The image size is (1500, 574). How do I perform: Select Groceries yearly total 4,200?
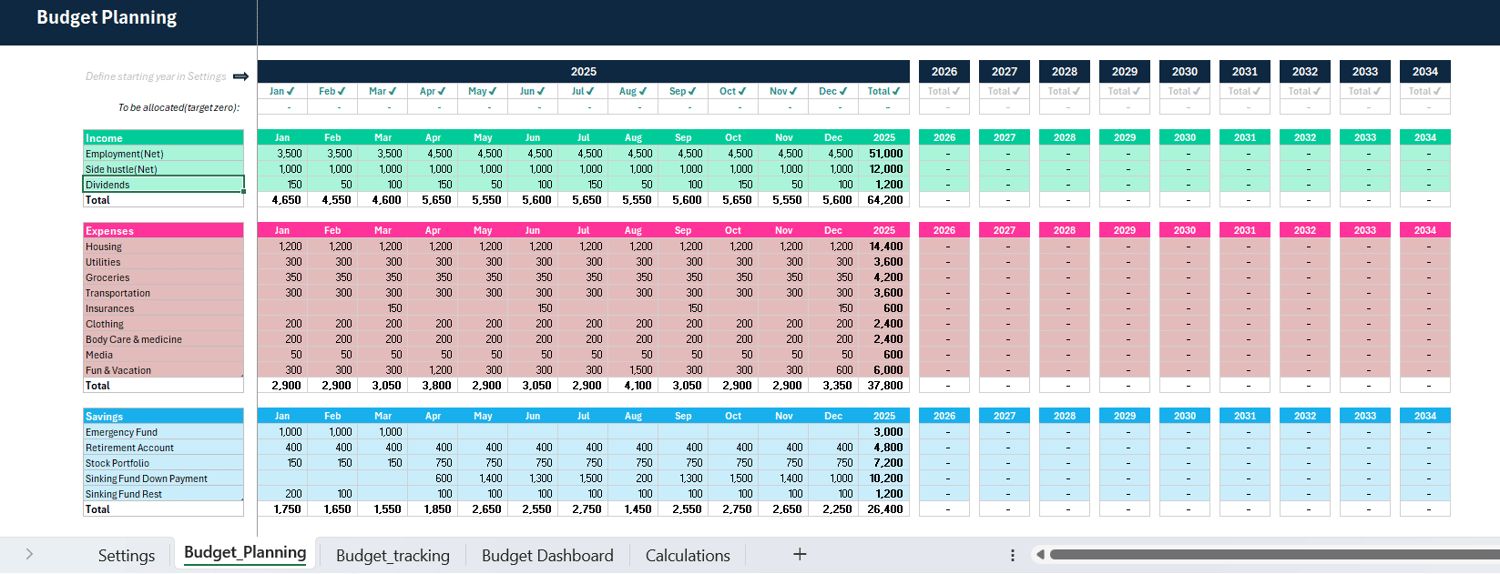[885, 277]
